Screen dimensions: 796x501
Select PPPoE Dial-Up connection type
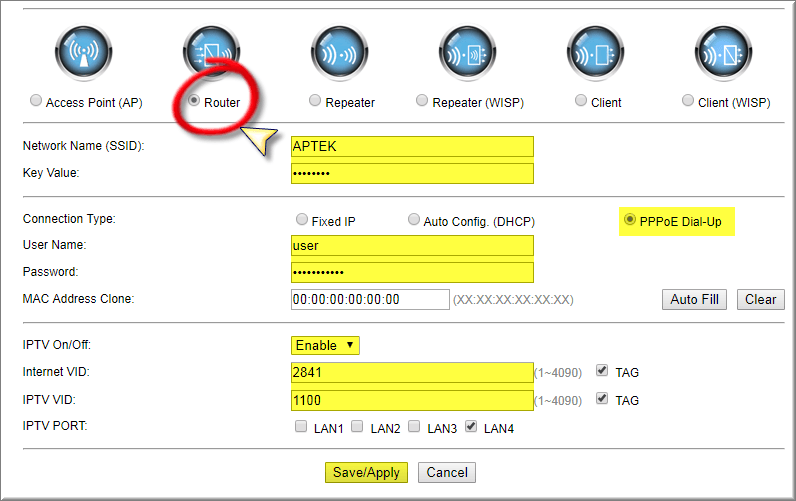coord(630,220)
